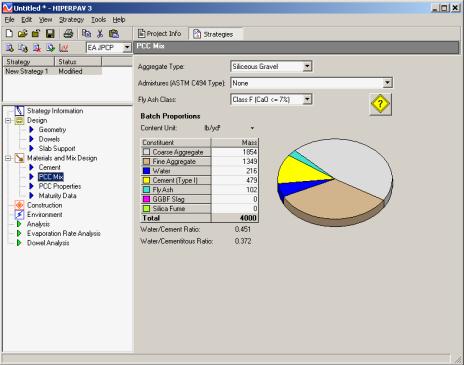Screen dimensions: 464x365
Task: Click the New project toolbar icon
Action: point(9,33)
